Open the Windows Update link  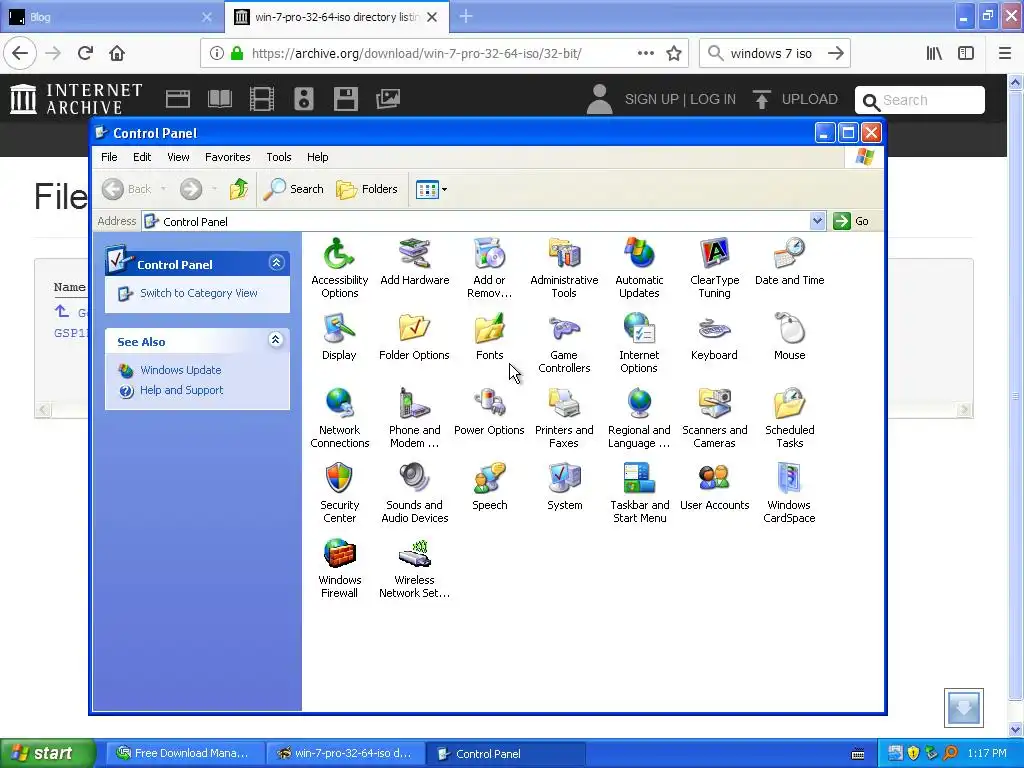181,370
